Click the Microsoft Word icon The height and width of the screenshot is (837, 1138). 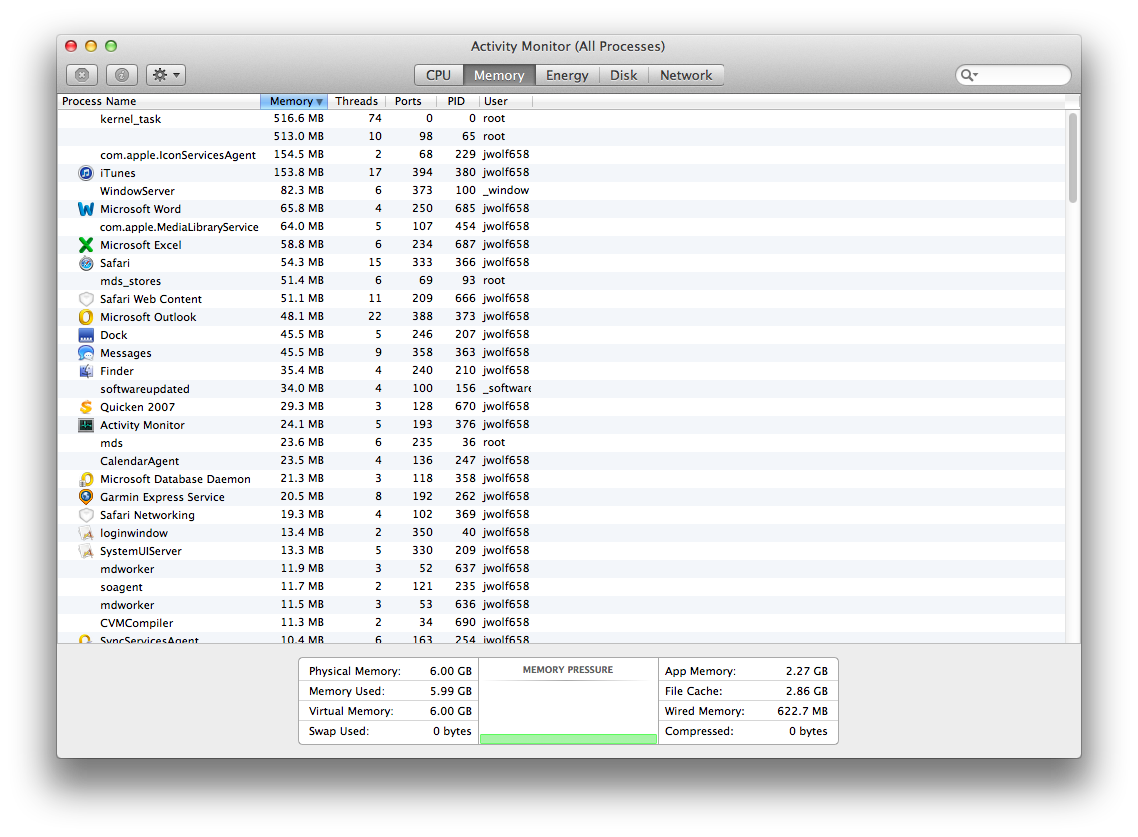coord(86,209)
